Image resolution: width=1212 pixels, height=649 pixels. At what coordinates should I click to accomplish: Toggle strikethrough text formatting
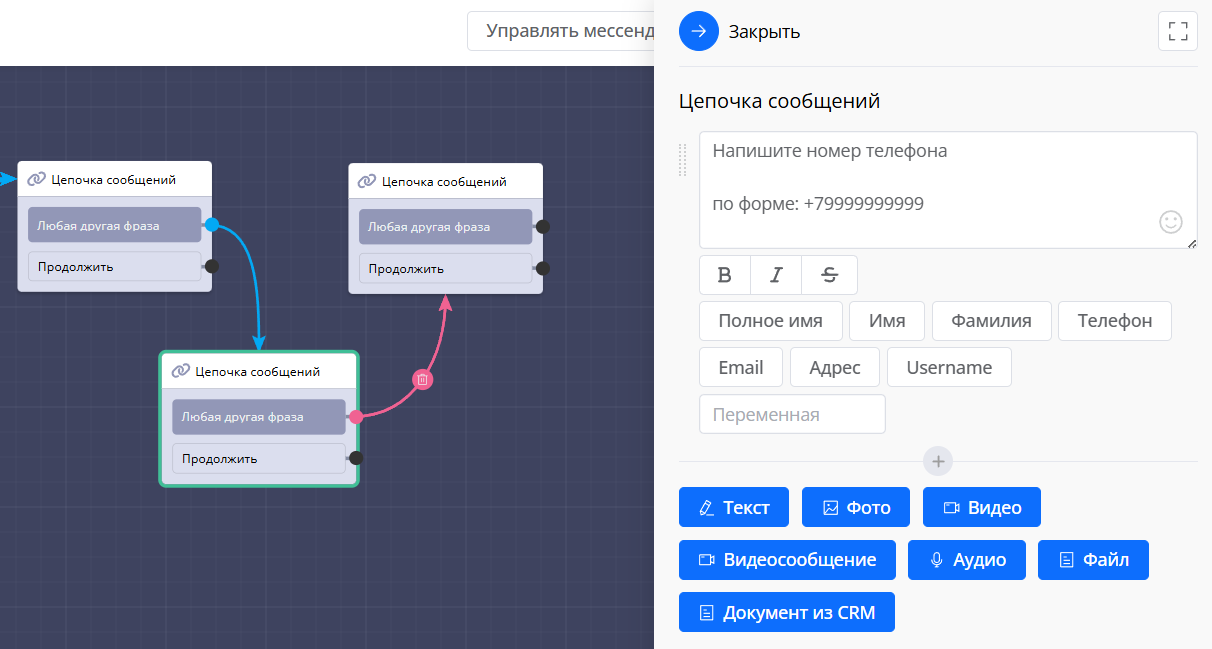click(x=829, y=275)
